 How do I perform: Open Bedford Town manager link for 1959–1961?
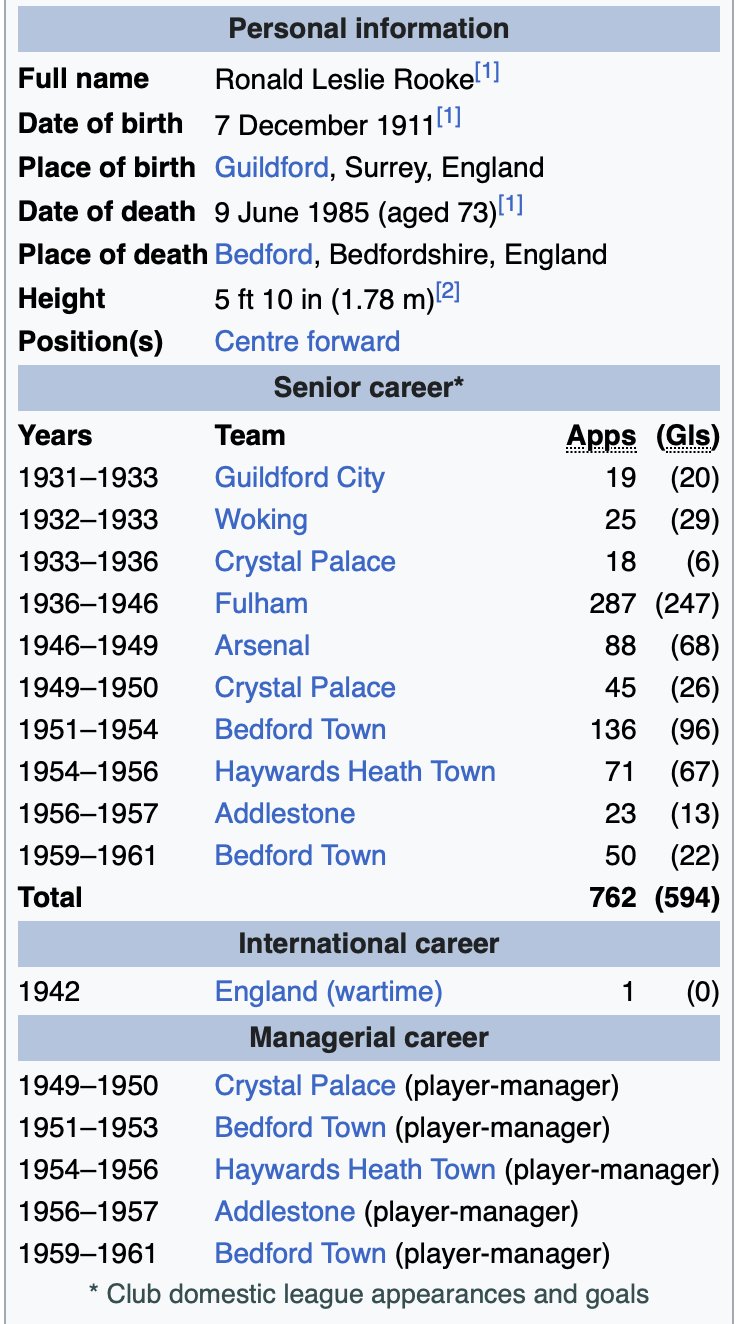pyautogui.click(x=300, y=1254)
